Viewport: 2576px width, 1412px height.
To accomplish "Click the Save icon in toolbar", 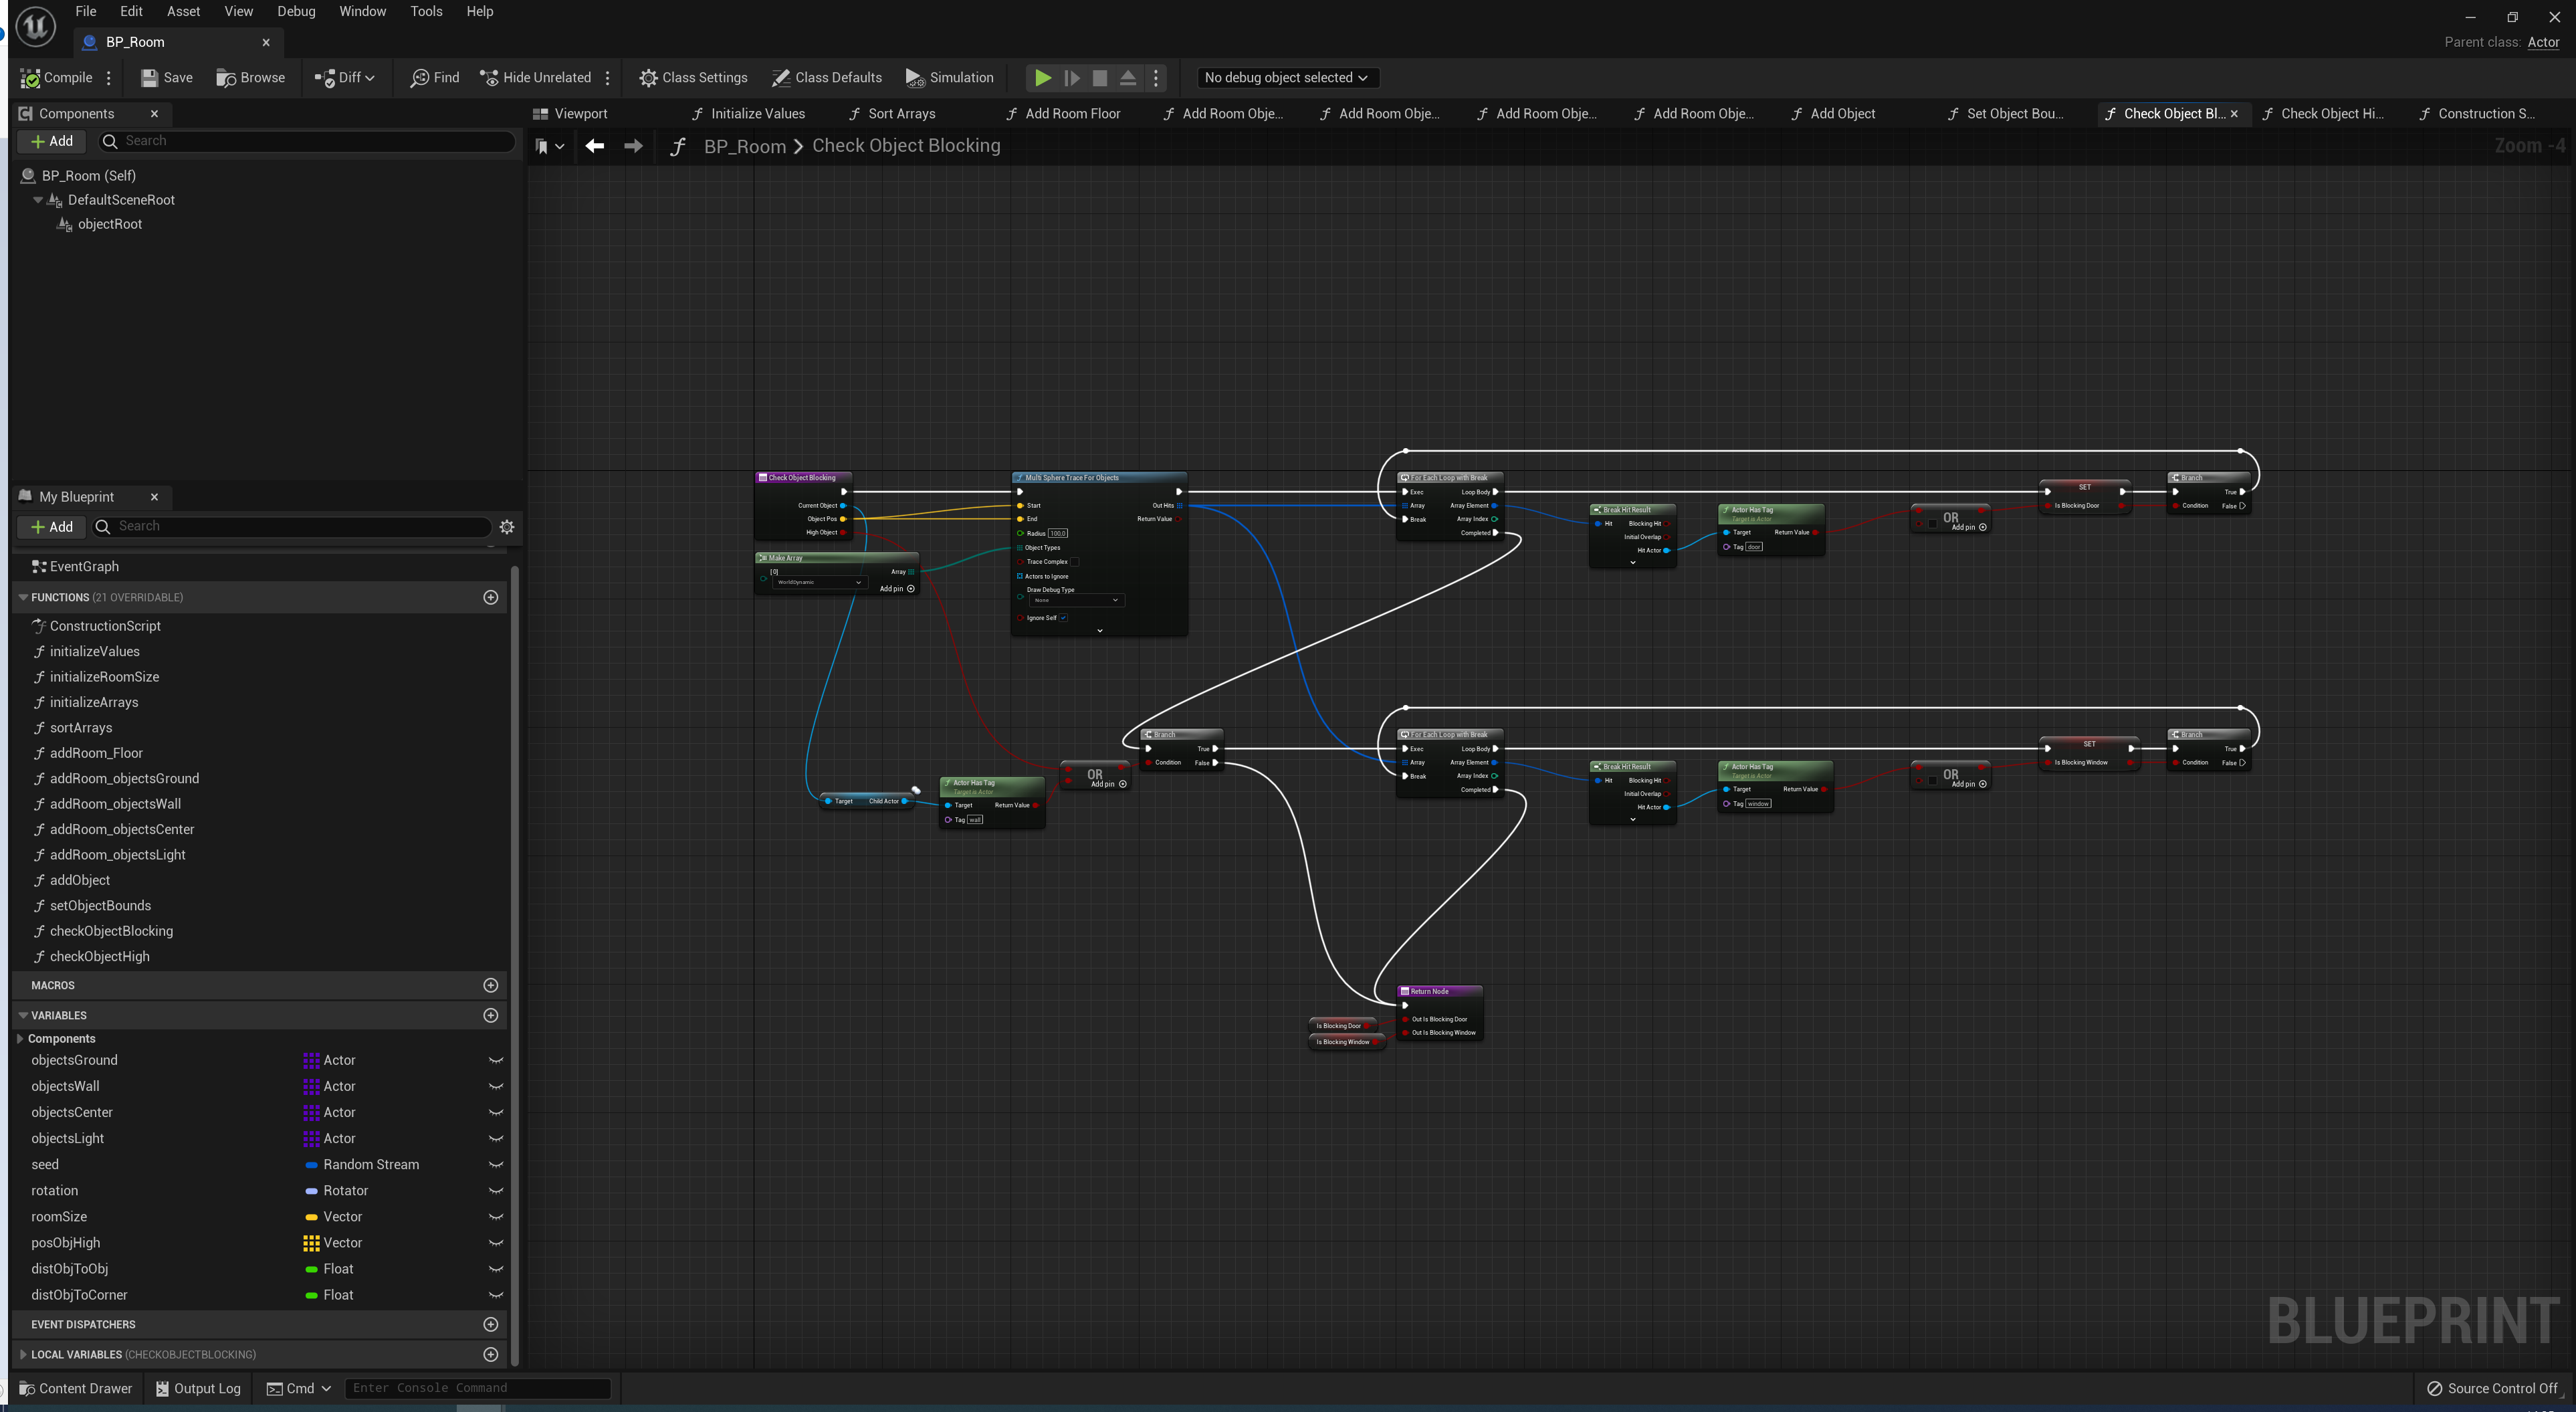I will pos(150,78).
